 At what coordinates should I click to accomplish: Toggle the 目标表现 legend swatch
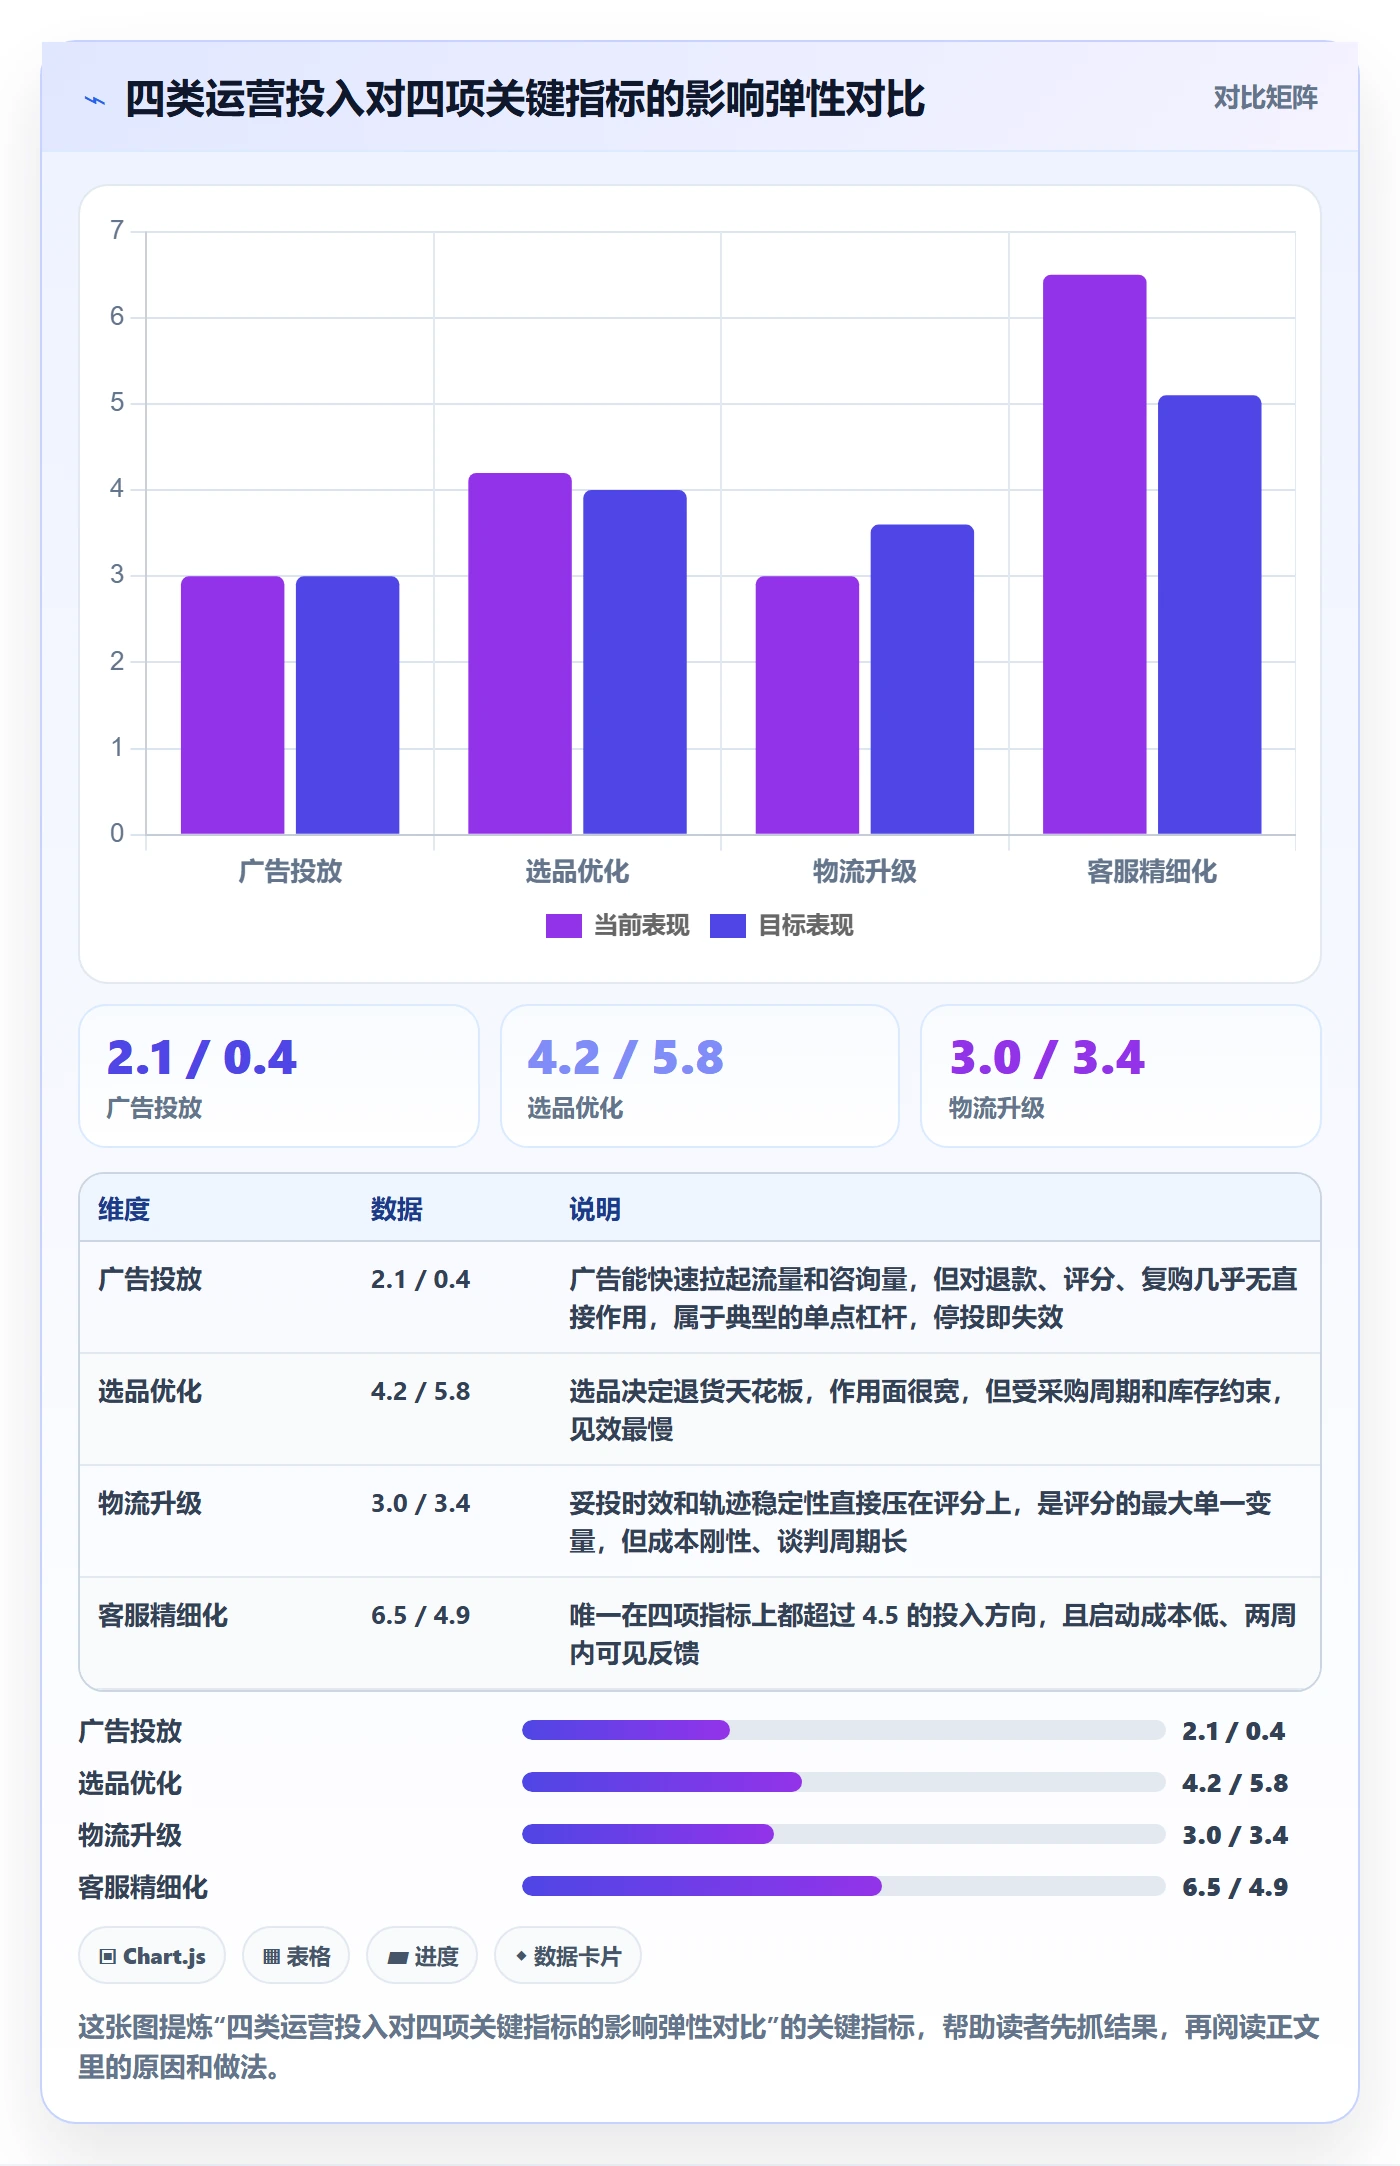(727, 926)
